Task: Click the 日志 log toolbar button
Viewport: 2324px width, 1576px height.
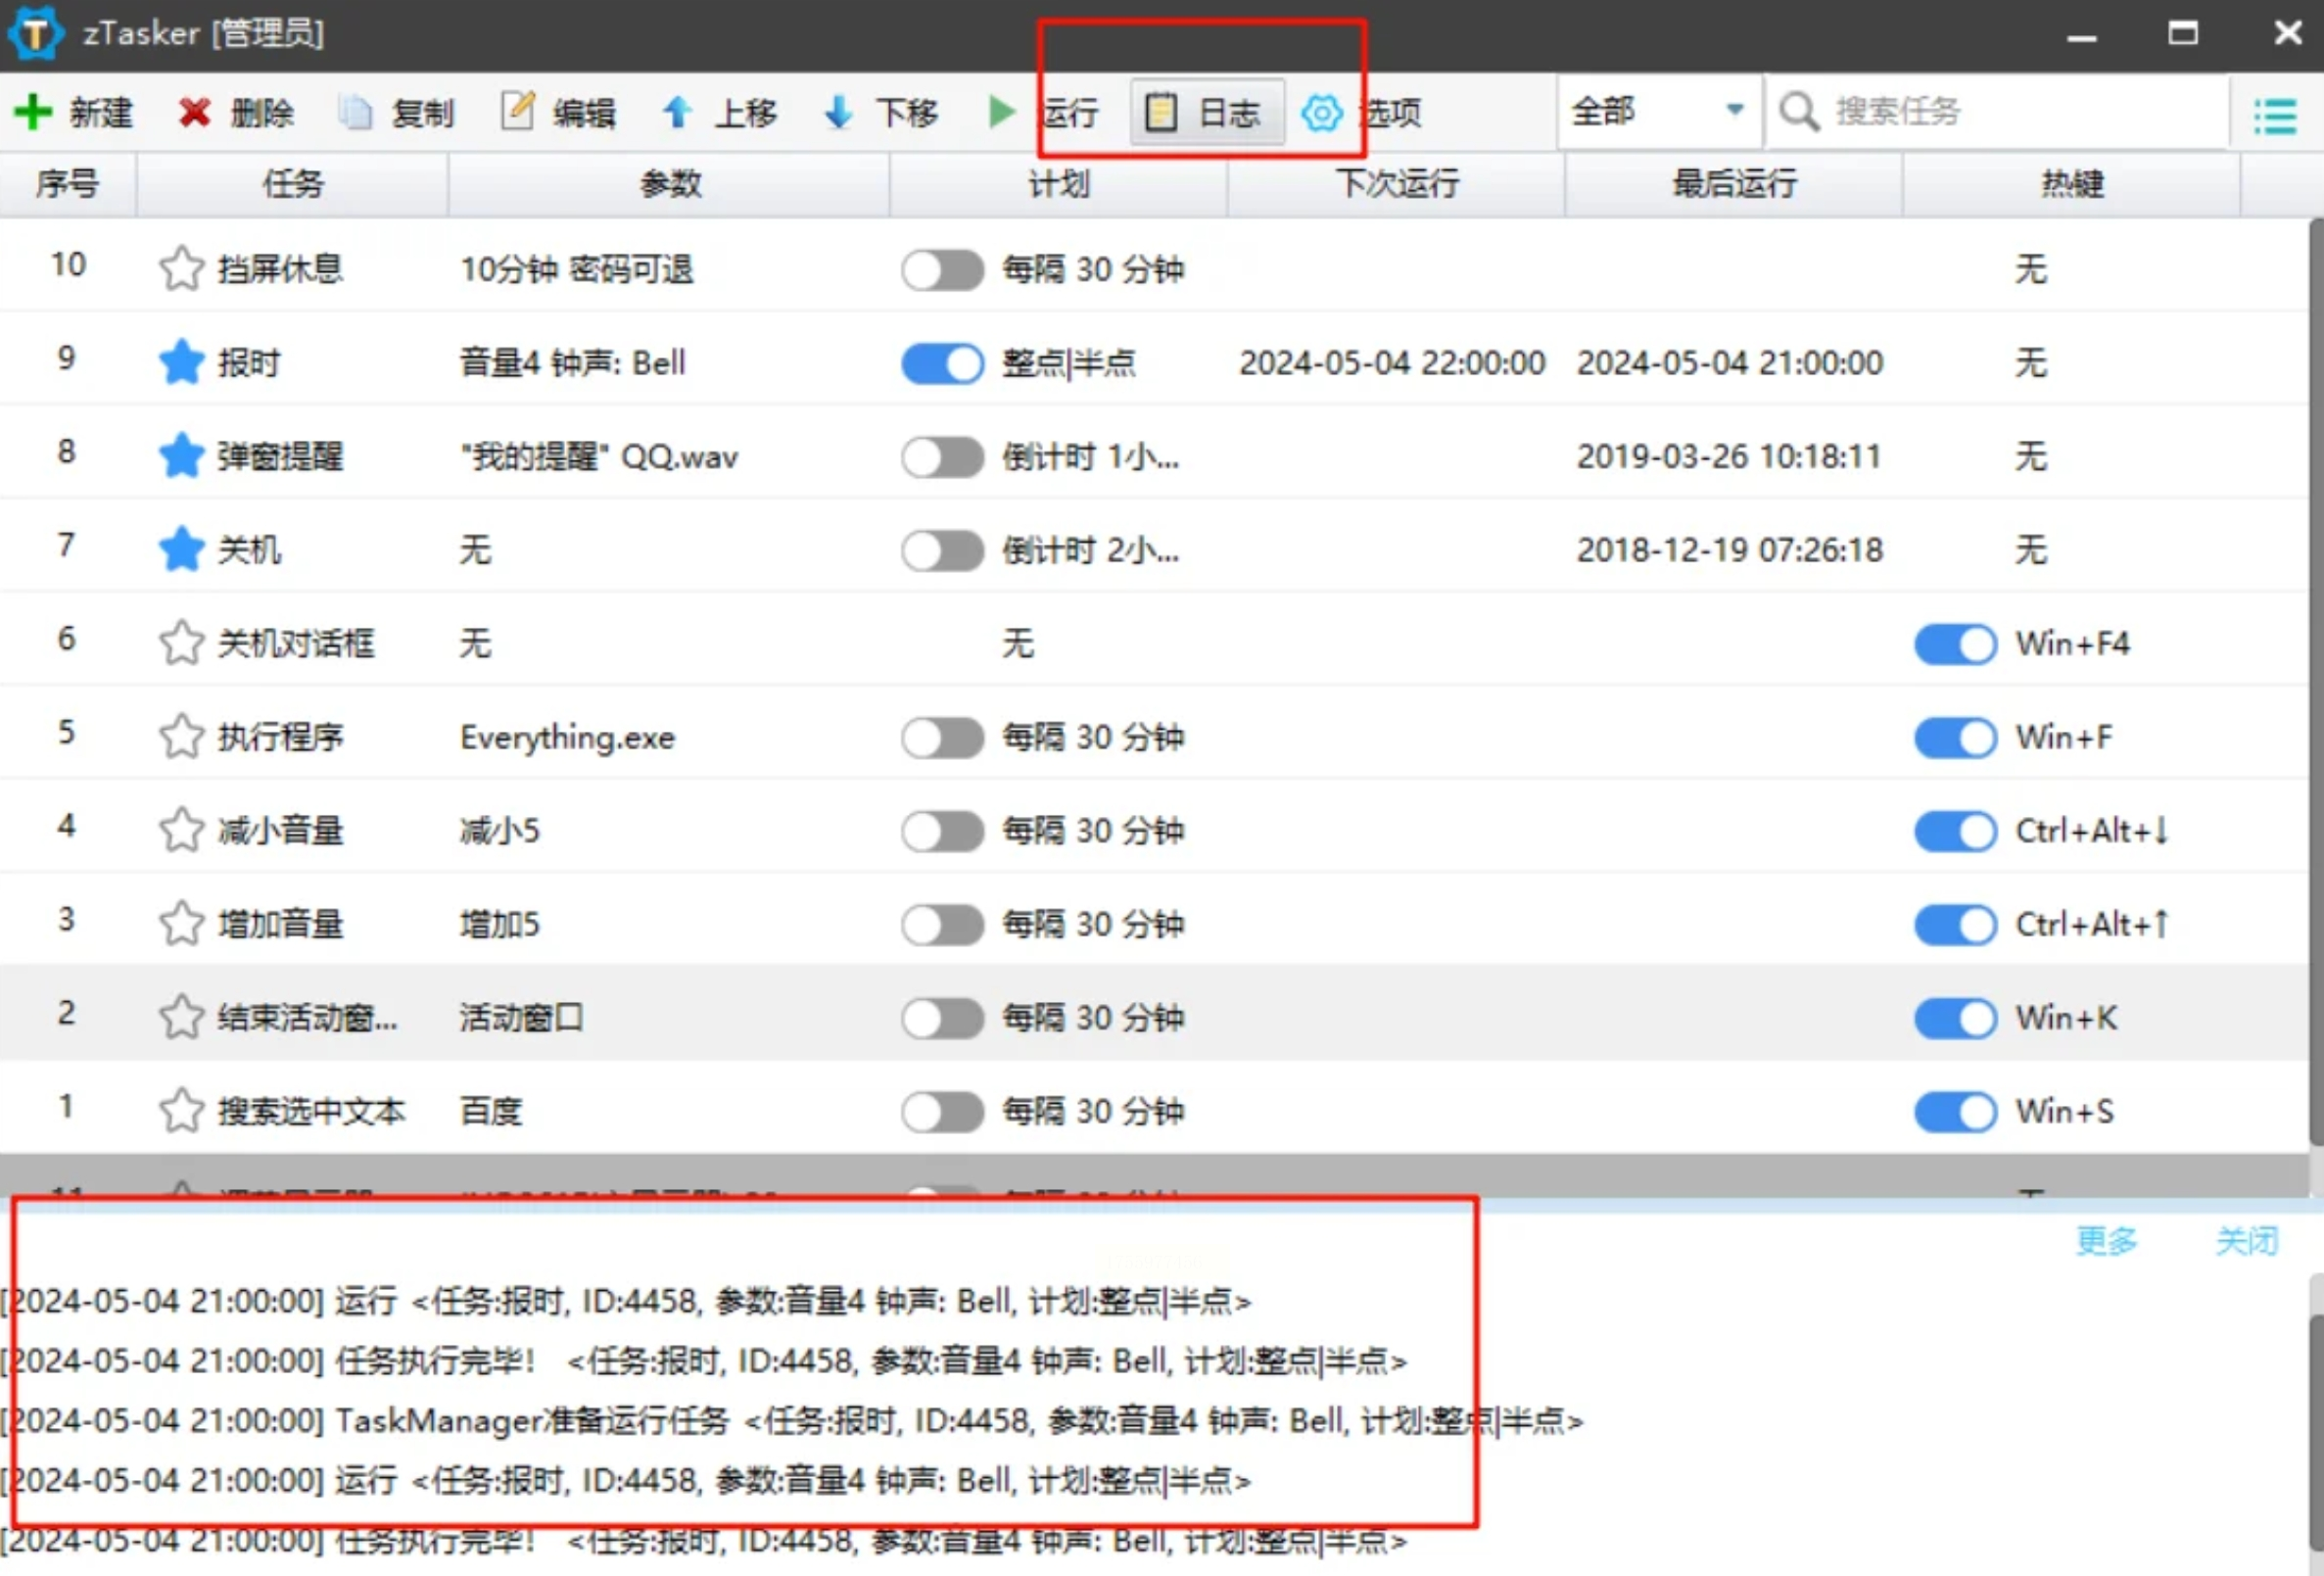Action: coord(1208,112)
